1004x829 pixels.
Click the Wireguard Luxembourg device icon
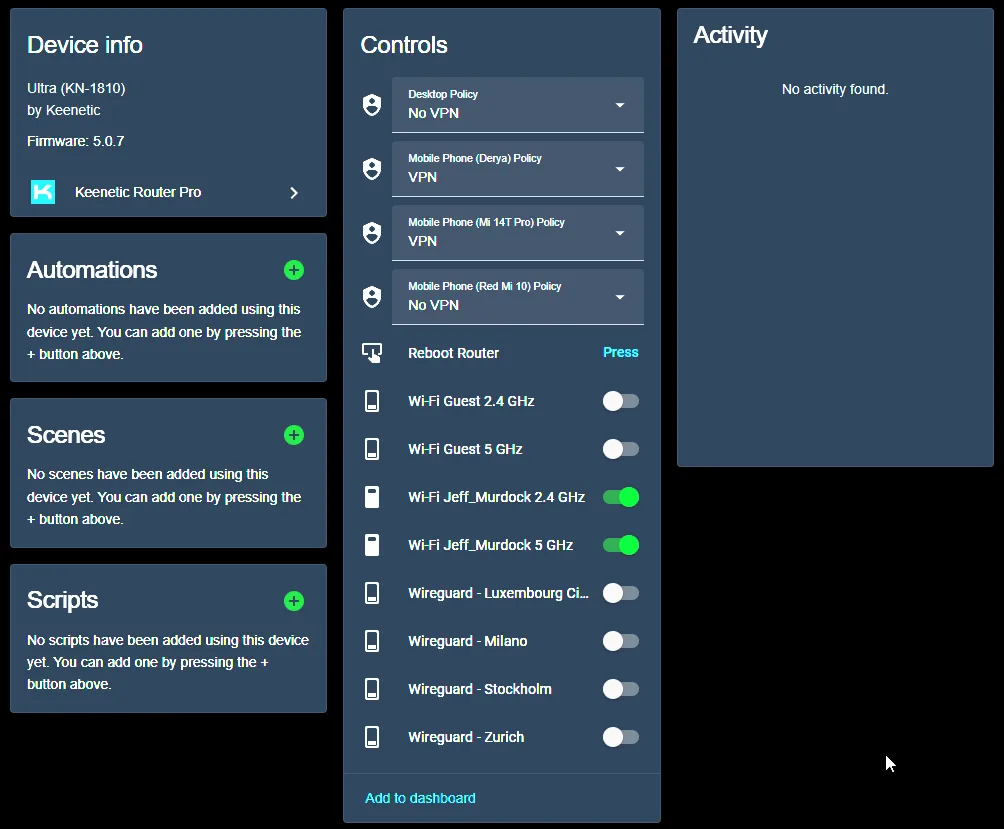click(372, 593)
